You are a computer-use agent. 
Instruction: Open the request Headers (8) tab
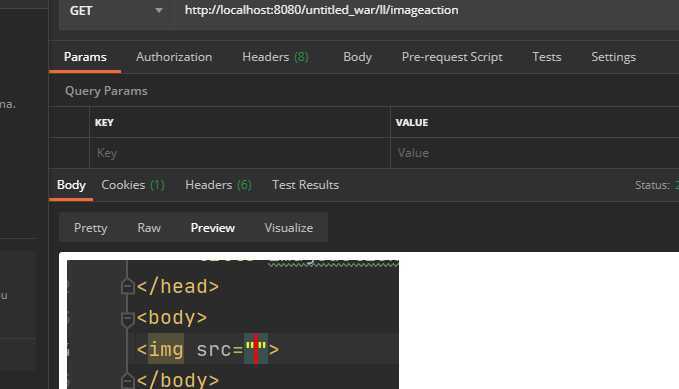point(275,57)
